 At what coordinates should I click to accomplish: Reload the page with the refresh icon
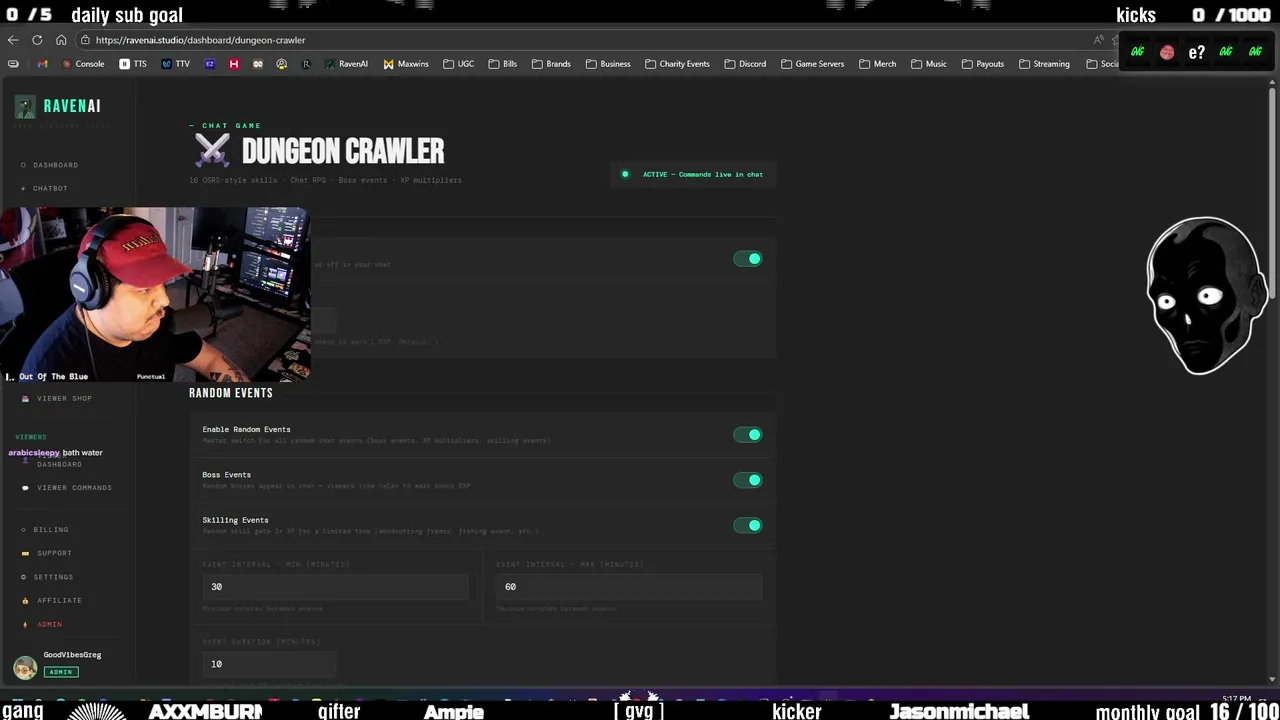37,40
